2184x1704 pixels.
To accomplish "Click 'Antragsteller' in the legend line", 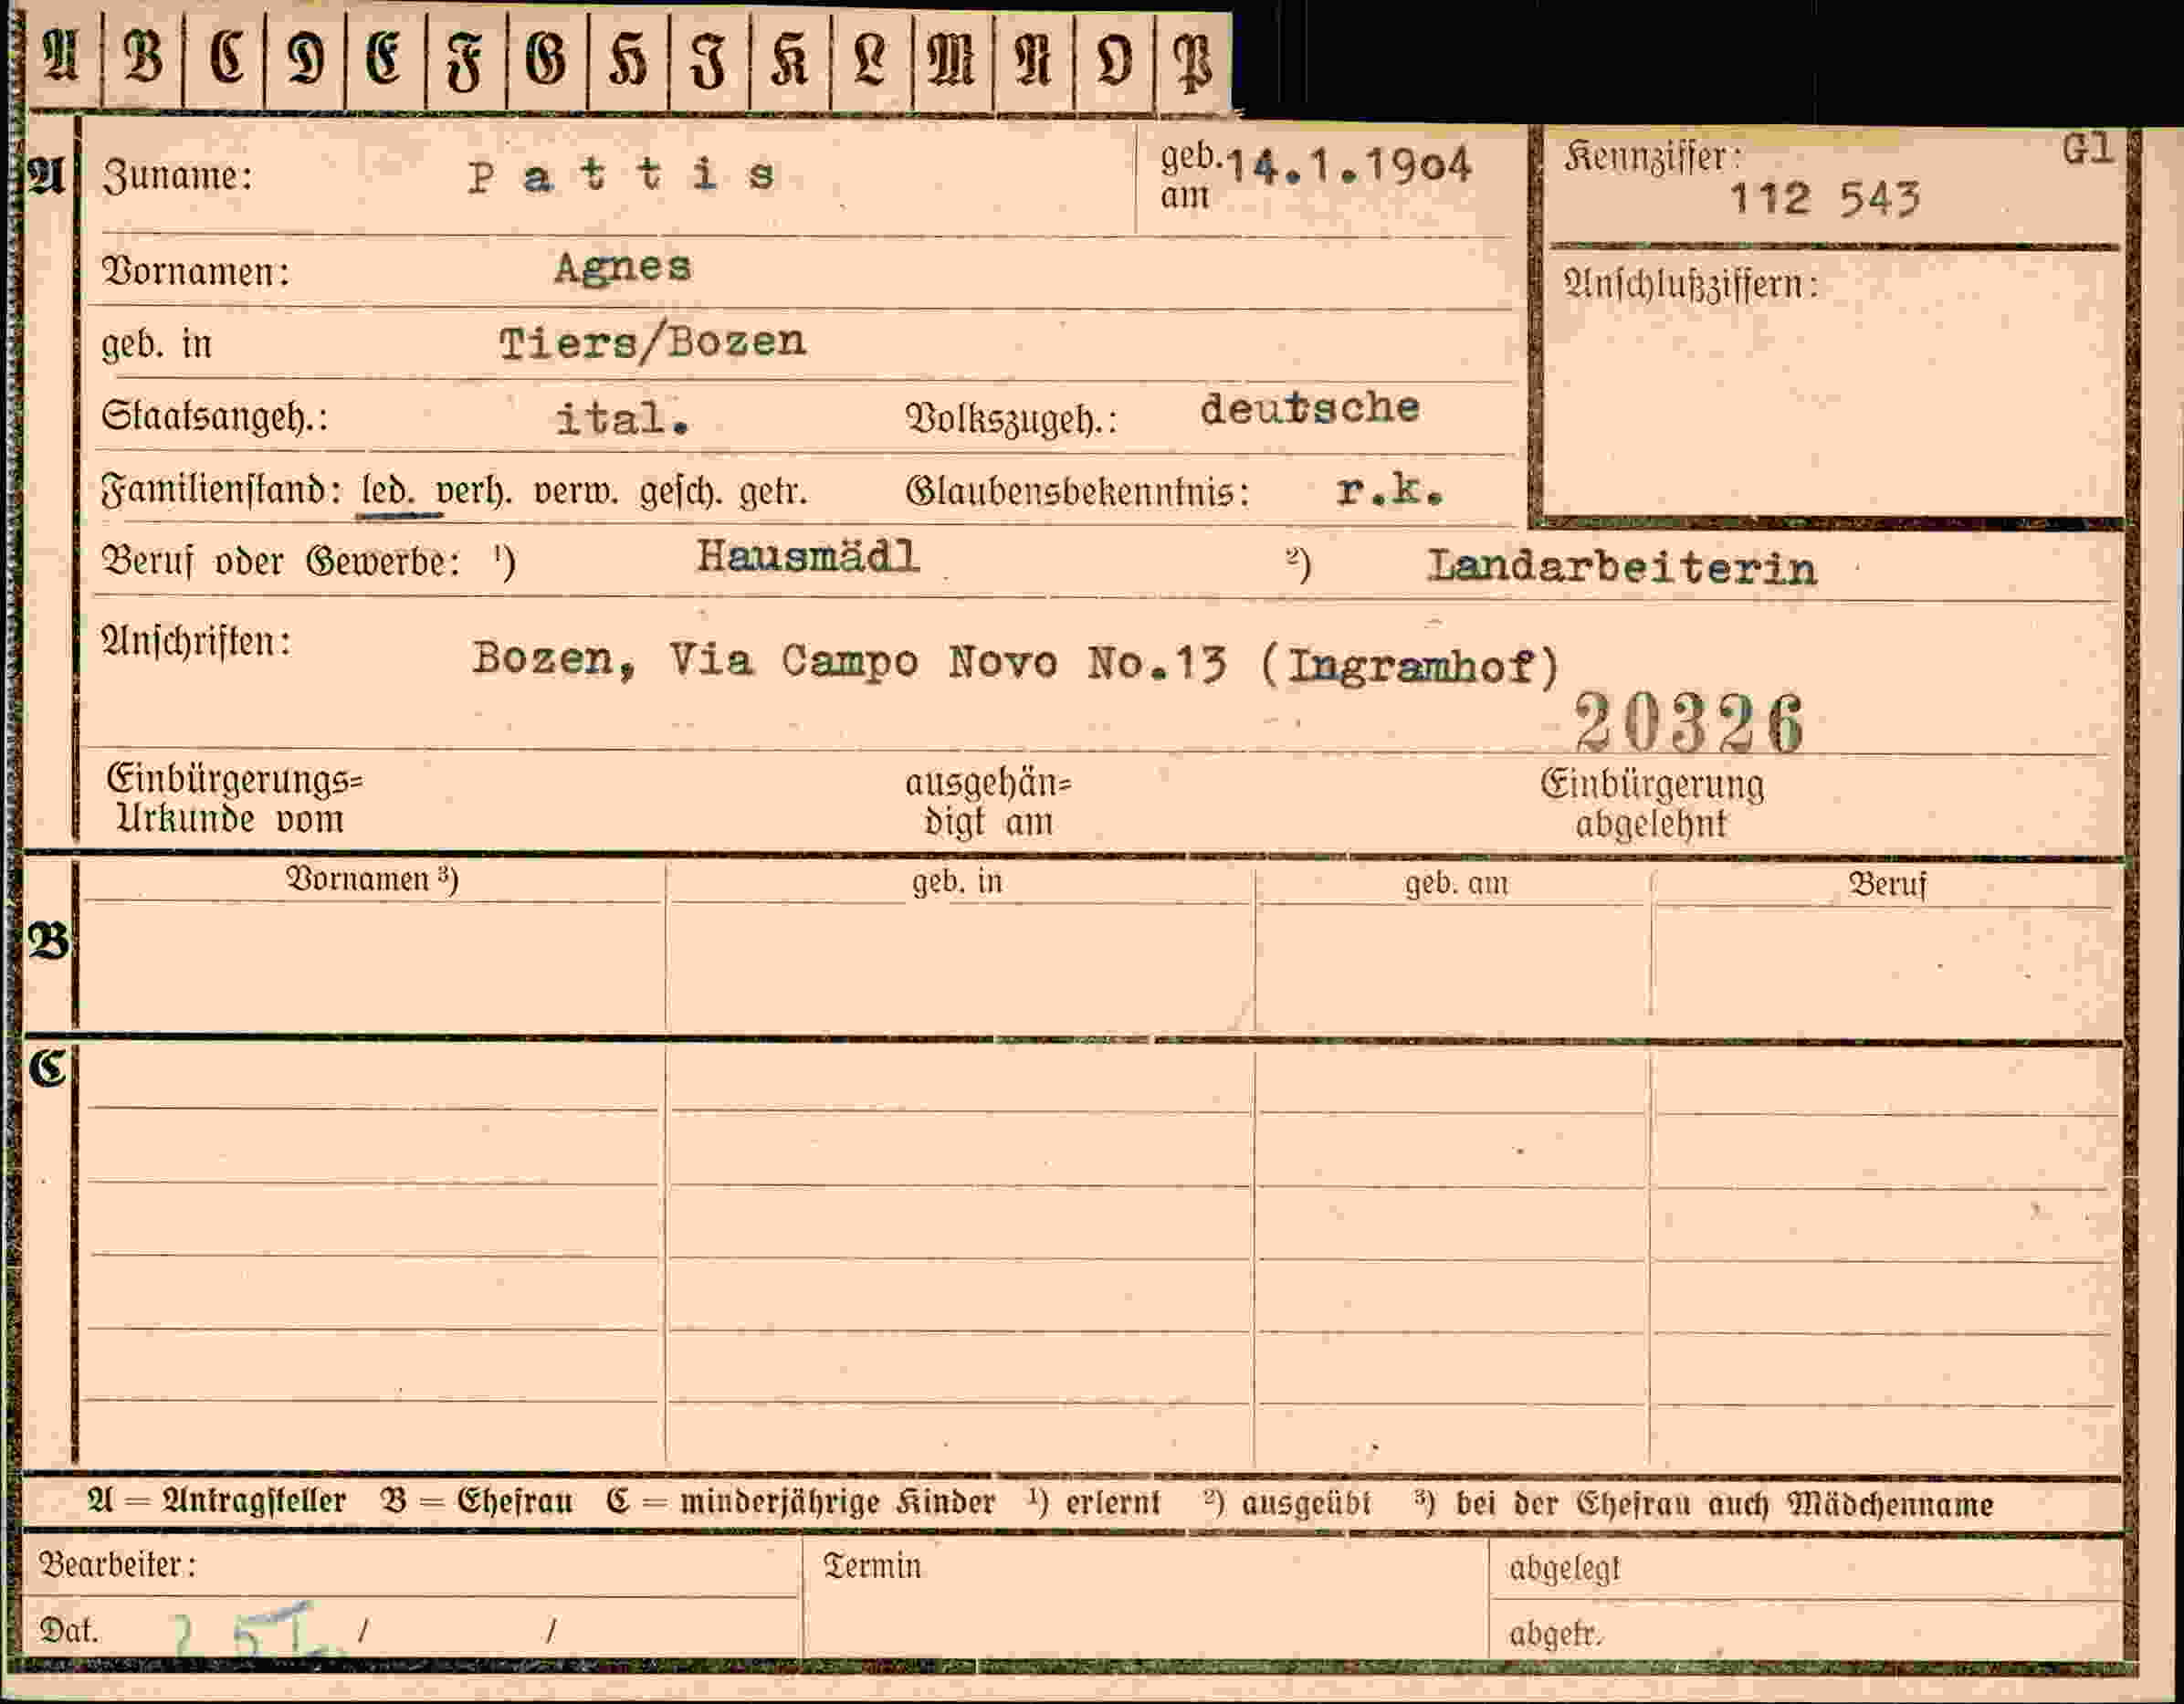I will (x=254, y=1501).
